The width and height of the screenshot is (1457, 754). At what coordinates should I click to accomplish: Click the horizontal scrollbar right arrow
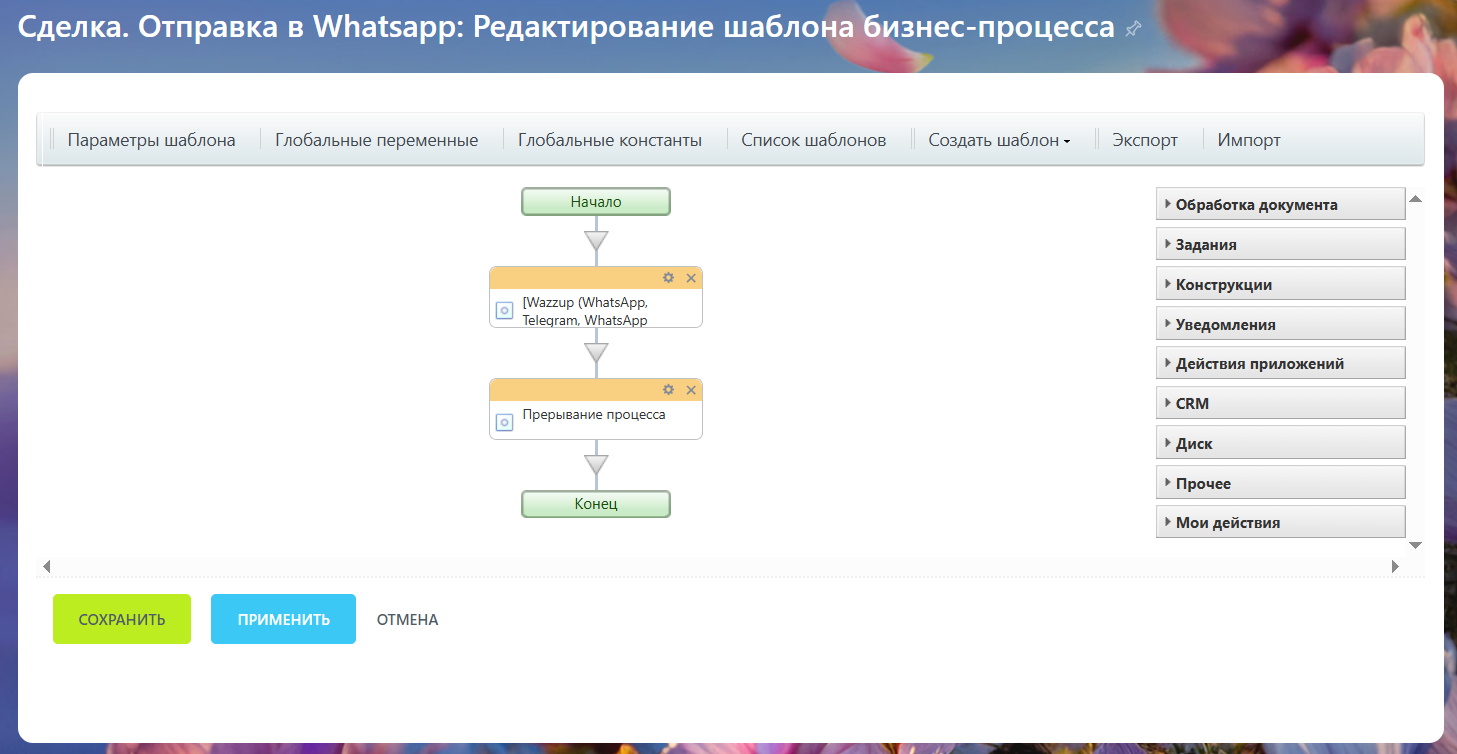pyautogui.click(x=1396, y=567)
